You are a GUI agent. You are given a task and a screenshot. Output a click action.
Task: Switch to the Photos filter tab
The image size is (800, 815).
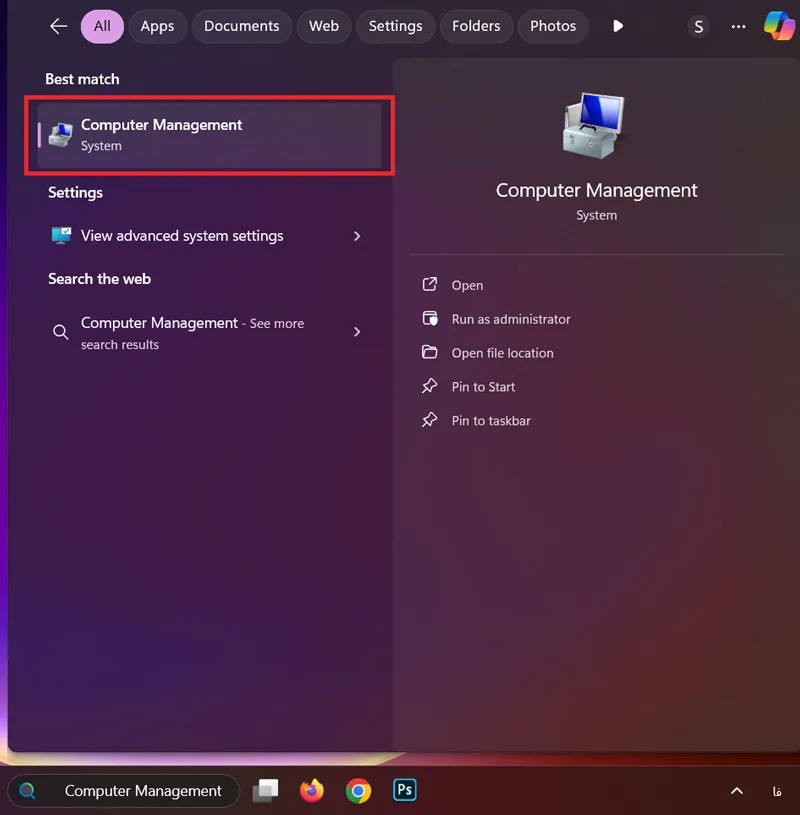[x=553, y=26]
